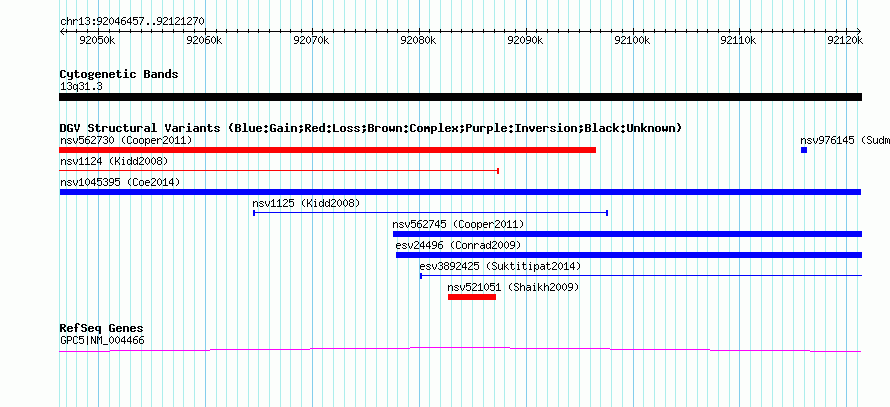The width and height of the screenshot is (890, 407).
Task: Open the nsv1125 (Kidd2008) label
Action: [x=306, y=203]
